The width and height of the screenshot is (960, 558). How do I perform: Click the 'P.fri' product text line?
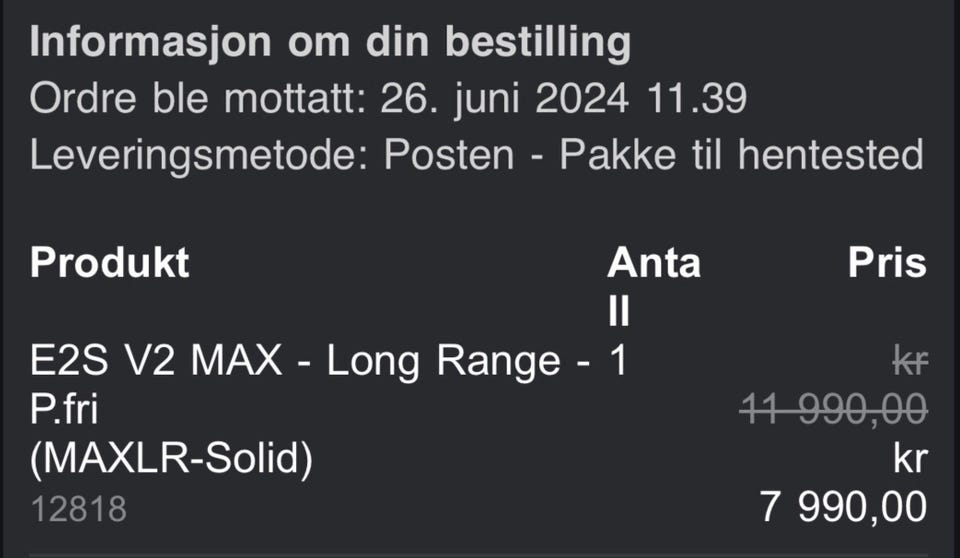(x=64, y=409)
